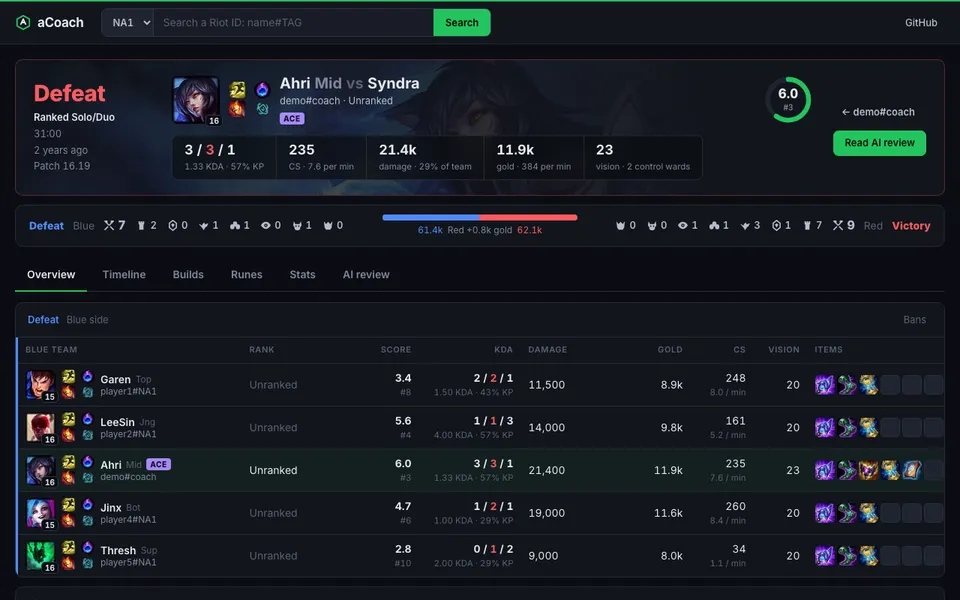Select the Overview tab

[x=51, y=274]
